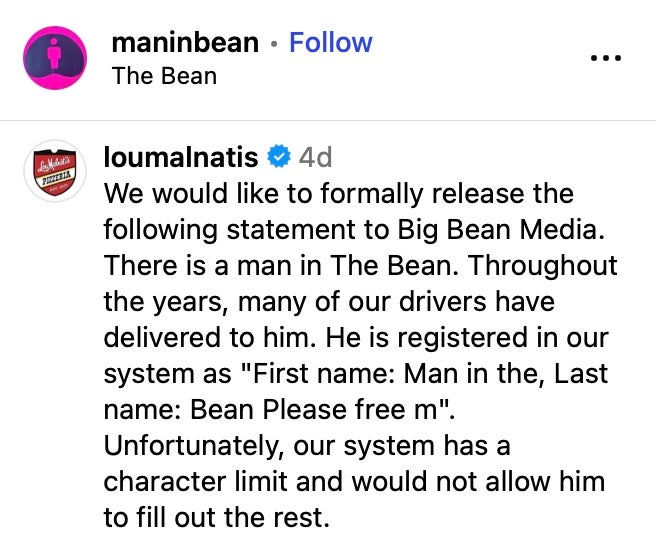Follow the maninbean account
The width and height of the screenshot is (656, 552).
click(331, 42)
